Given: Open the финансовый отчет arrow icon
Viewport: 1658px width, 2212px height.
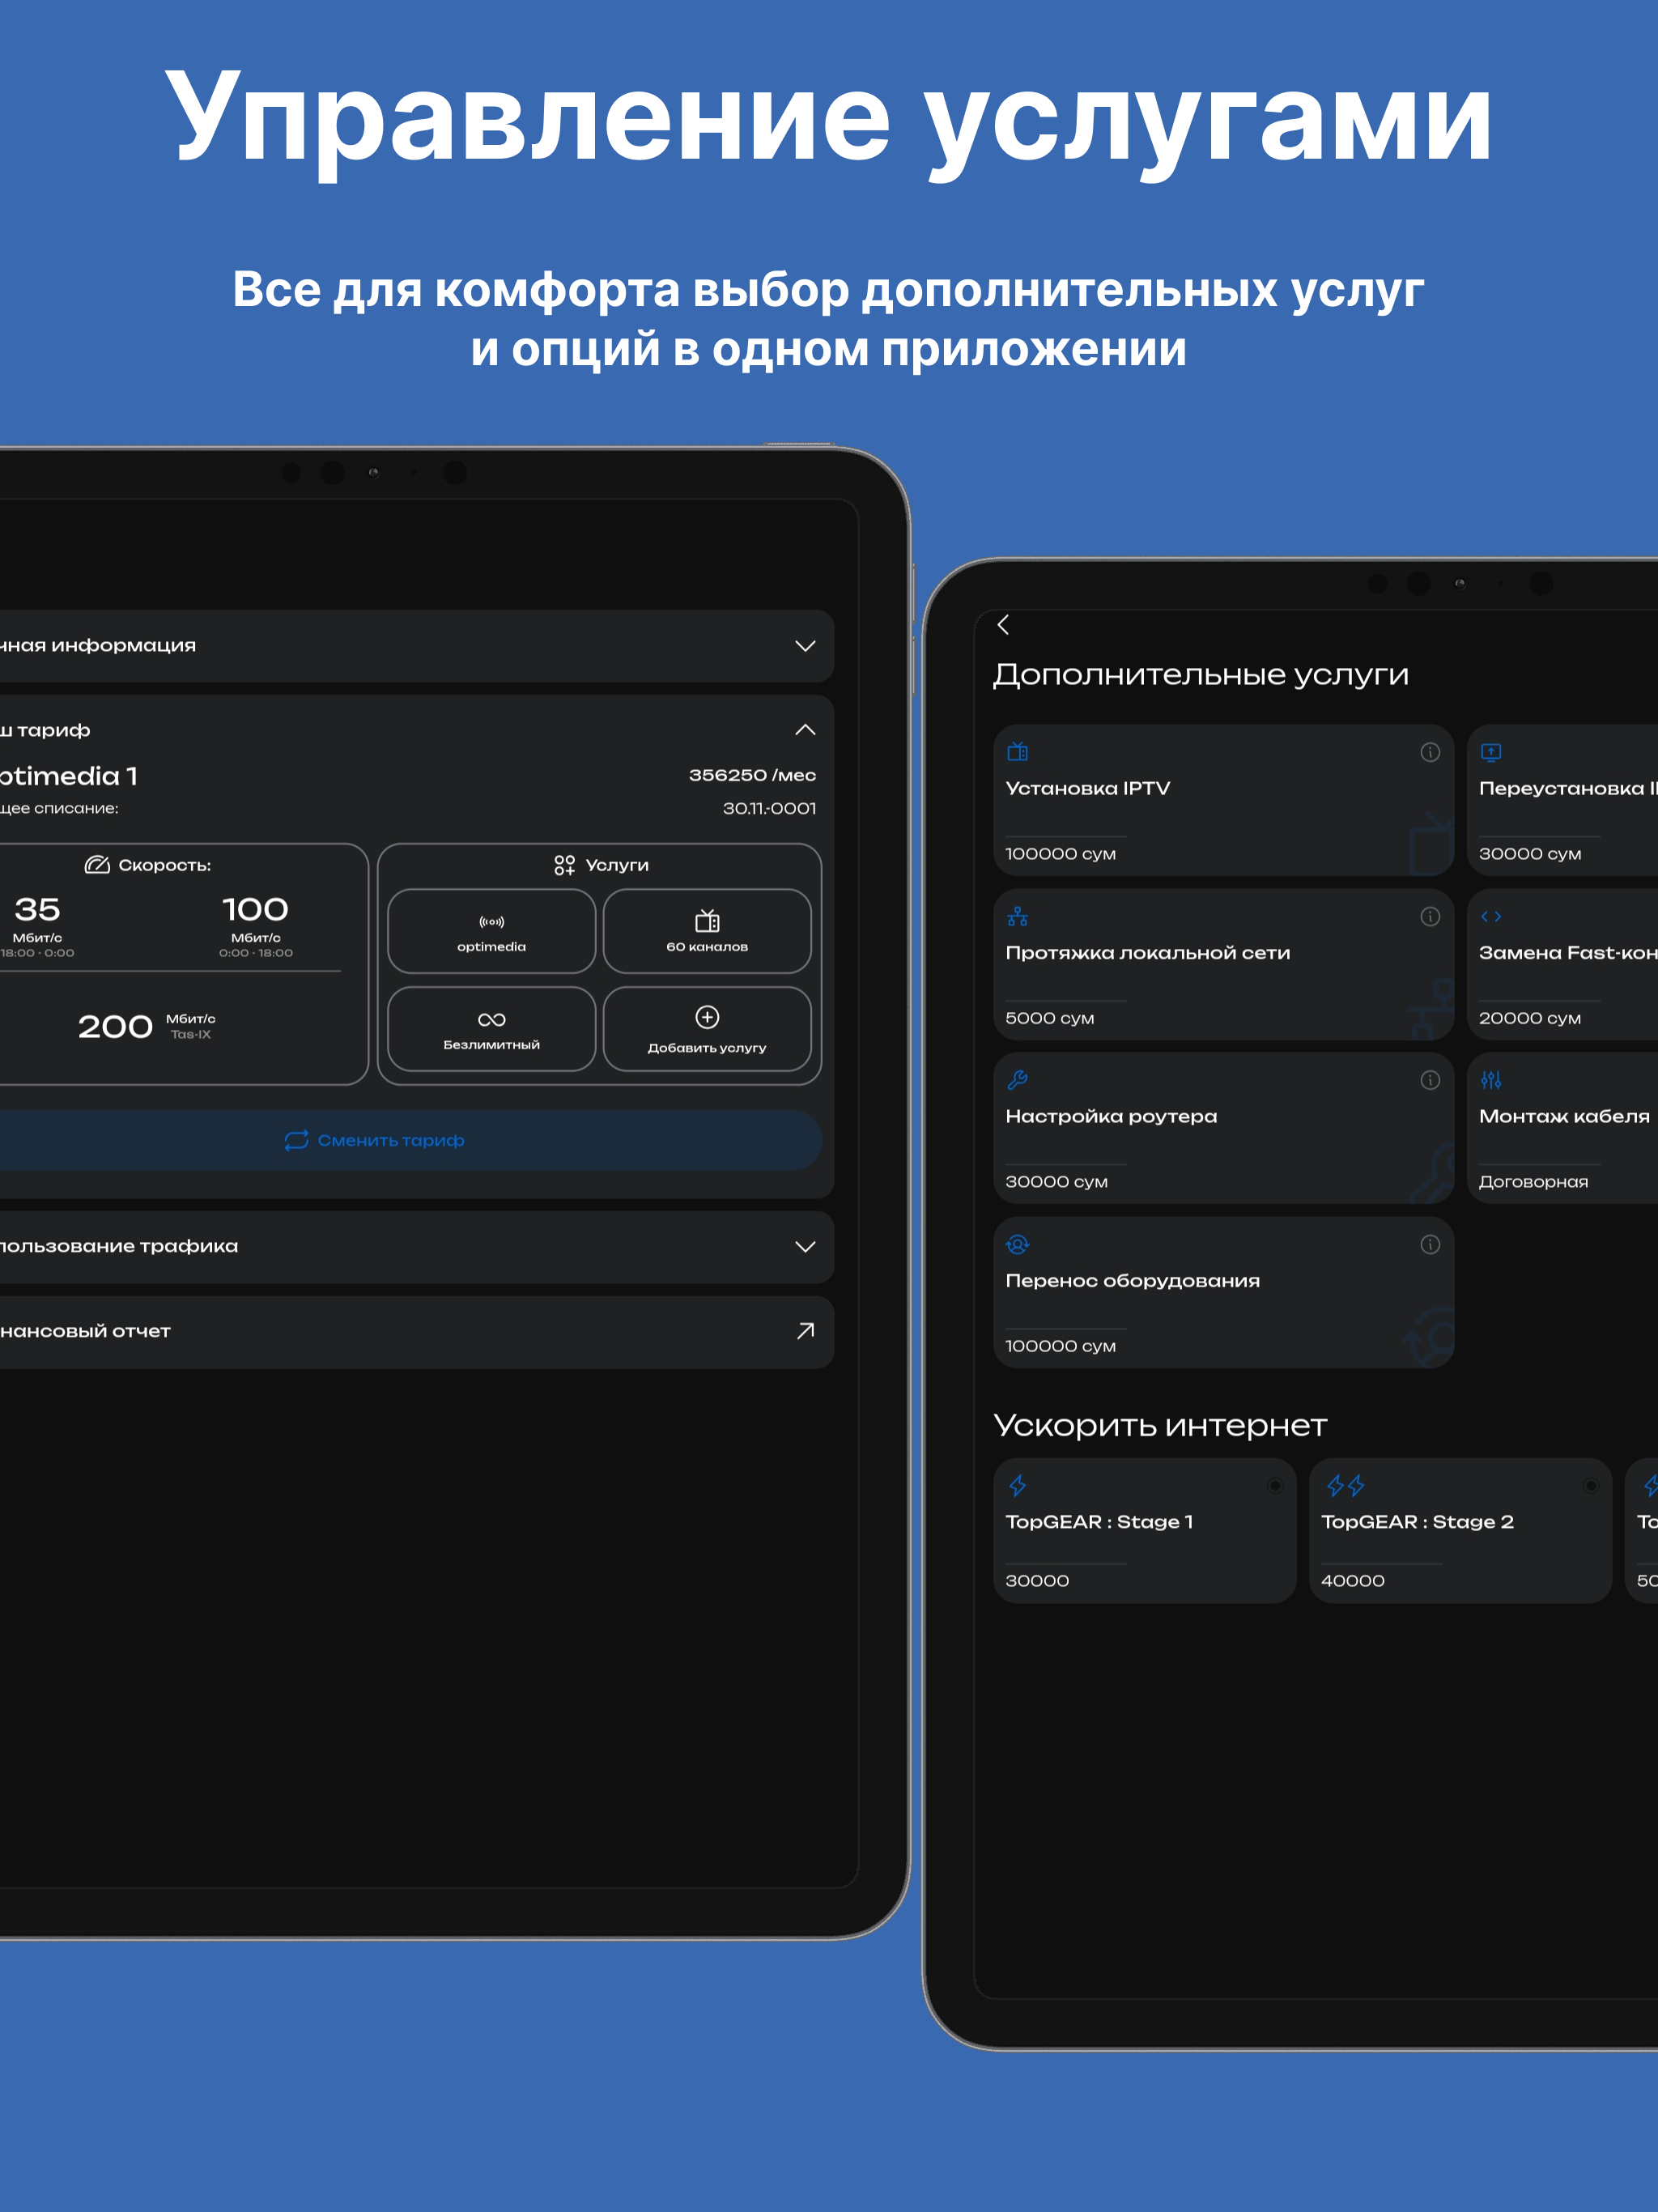Looking at the screenshot, I should [805, 1330].
